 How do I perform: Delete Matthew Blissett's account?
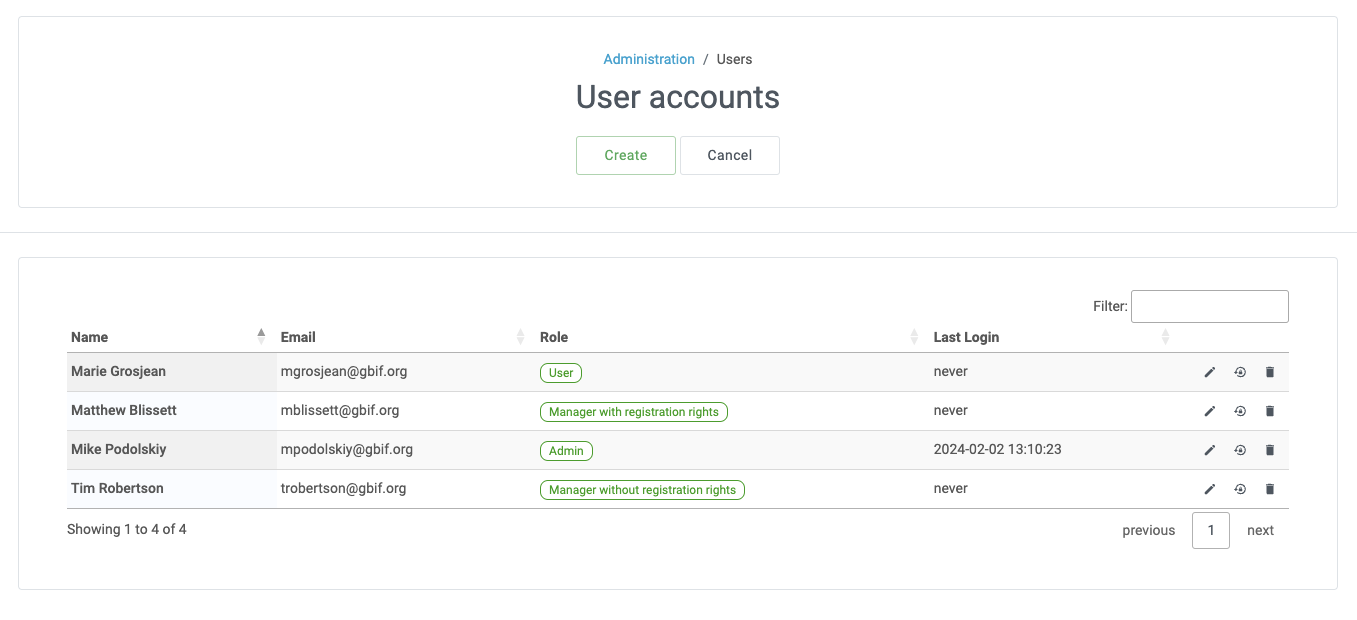pyautogui.click(x=1270, y=410)
